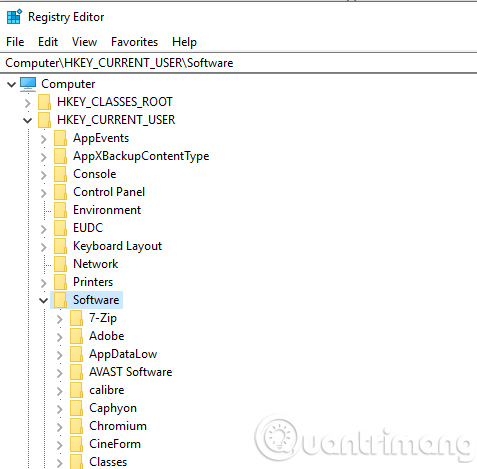Click the AppDataLow folder icon
Image resolution: width=477 pixels, height=469 pixels.
(76, 354)
